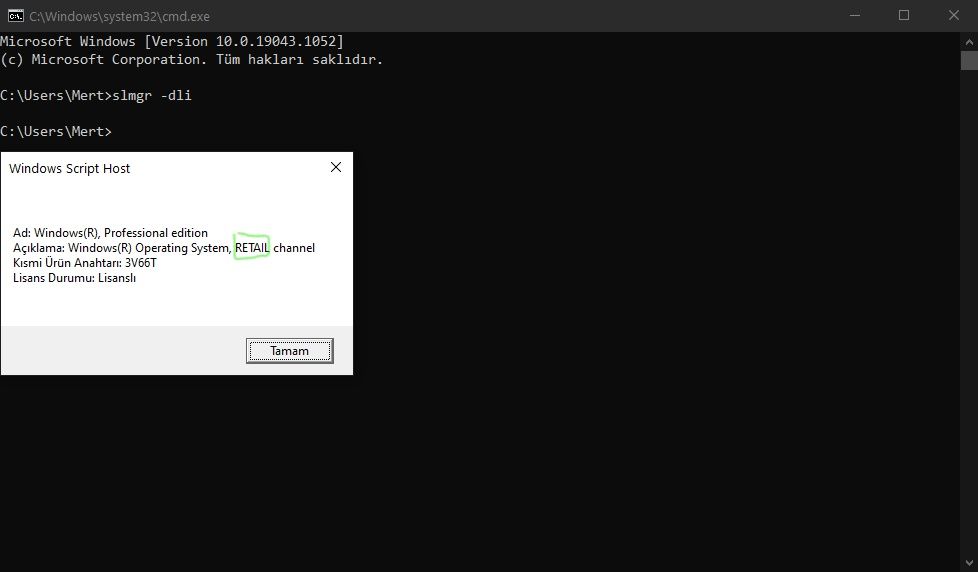Click the 'Lisans Durumu: Lisanslı' line
The height and width of the screenshot is (572, 978).
(74, 278)
